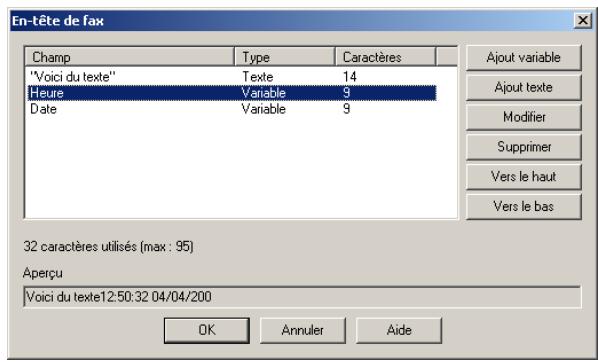The height and width of the screenshot is (362, 598).
Task: Click the Annuler button
Action: click(302, 330)
